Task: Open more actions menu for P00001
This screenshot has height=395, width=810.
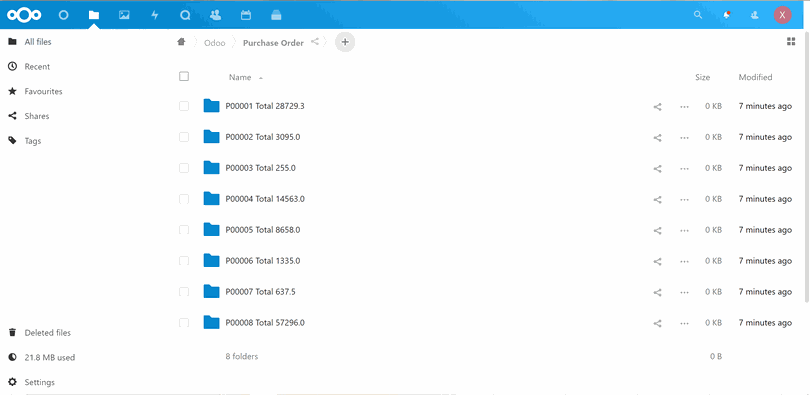Action: click(684, 107)
